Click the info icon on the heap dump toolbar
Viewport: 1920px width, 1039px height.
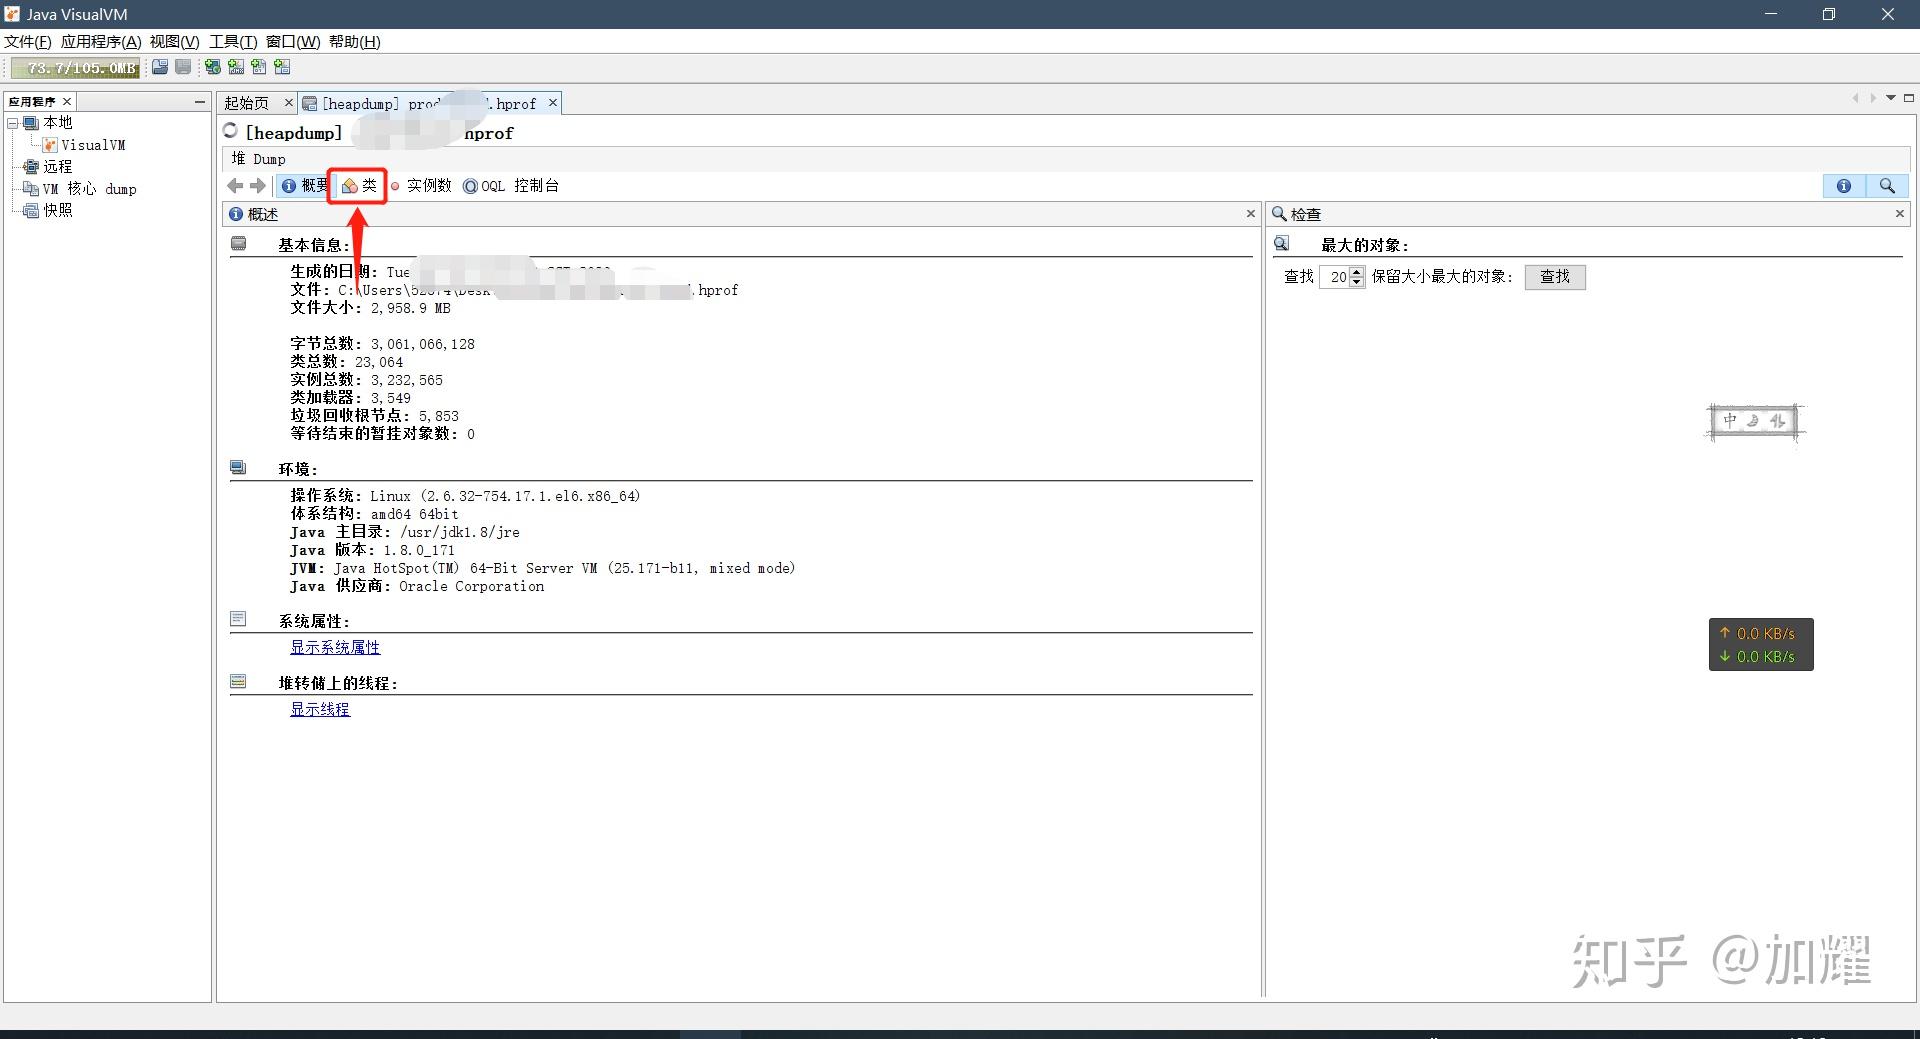1844,186
